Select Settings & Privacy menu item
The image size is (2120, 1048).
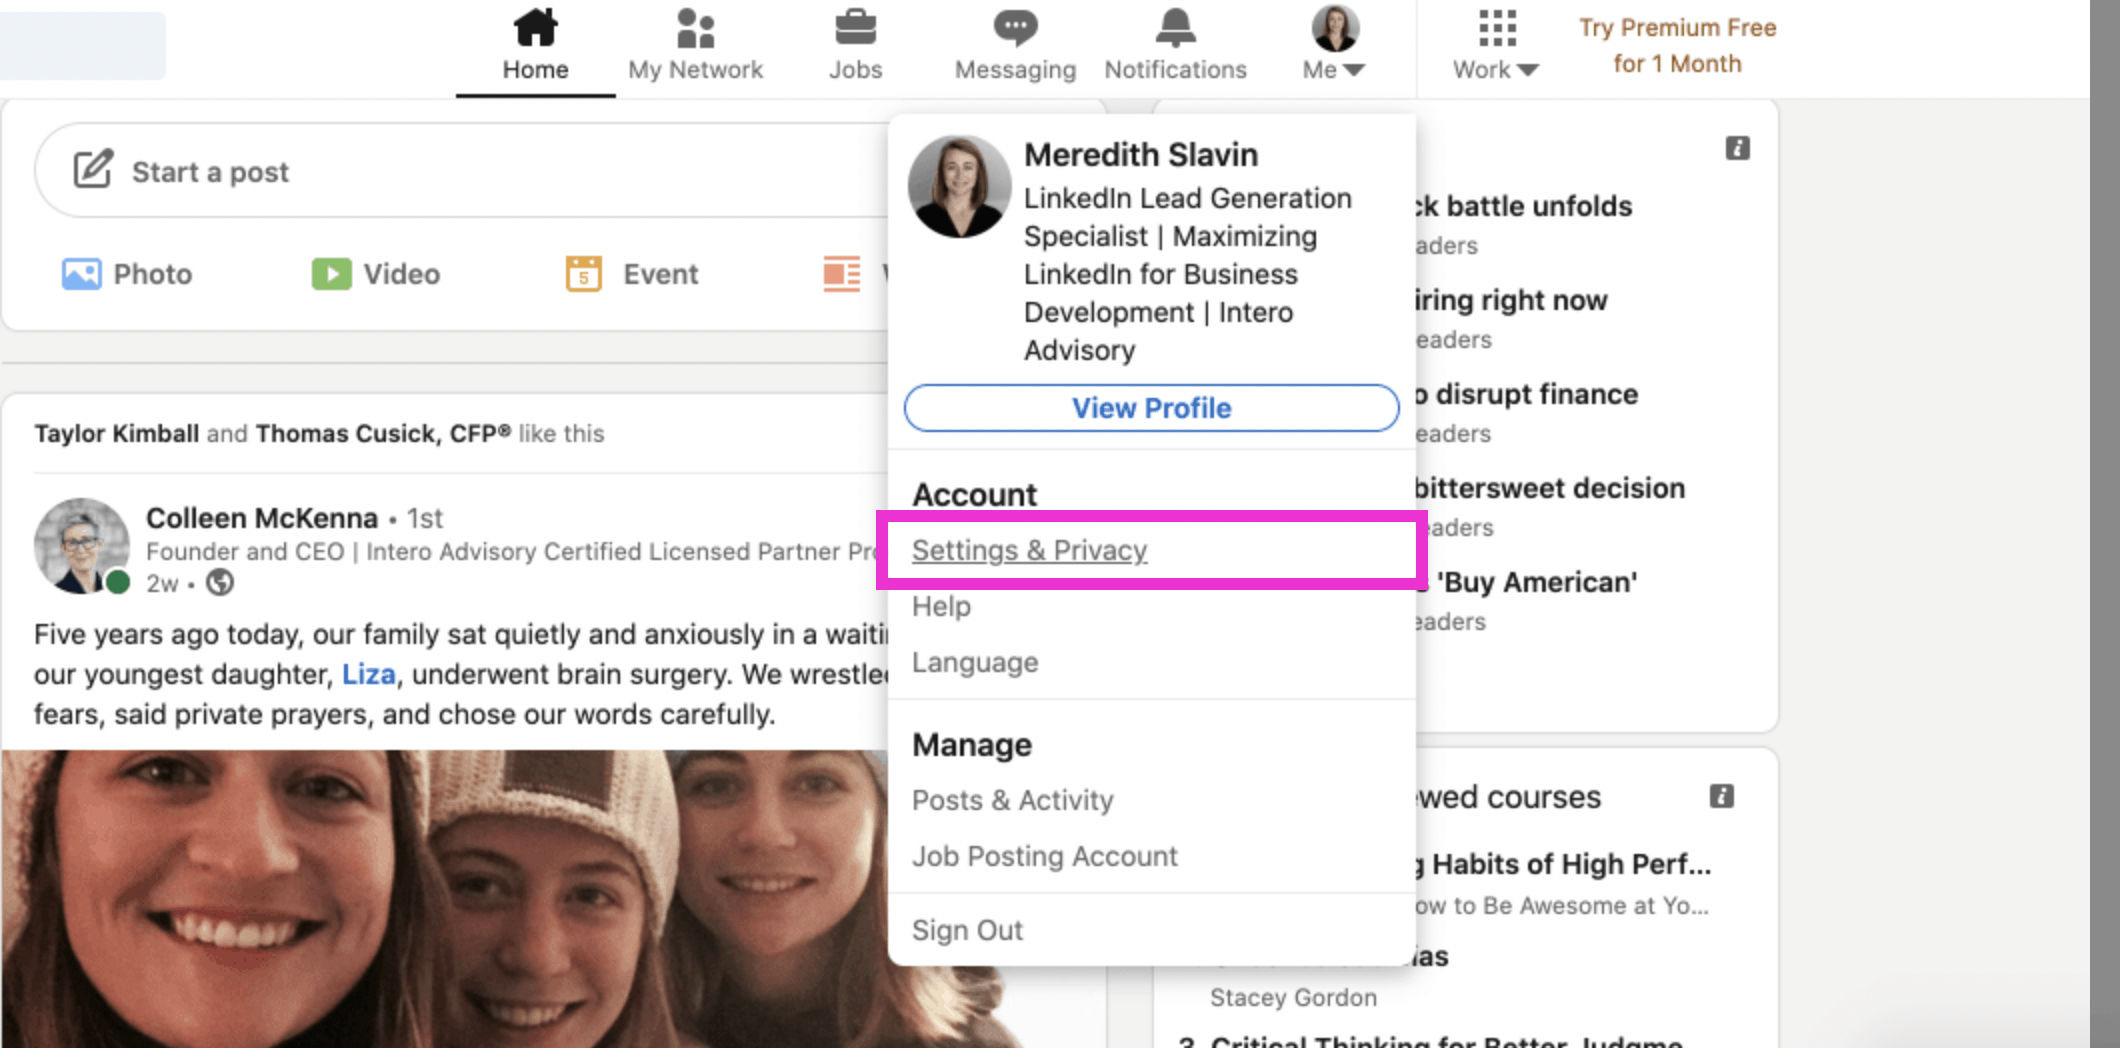pyautogui.click(x=1029, y=550)
